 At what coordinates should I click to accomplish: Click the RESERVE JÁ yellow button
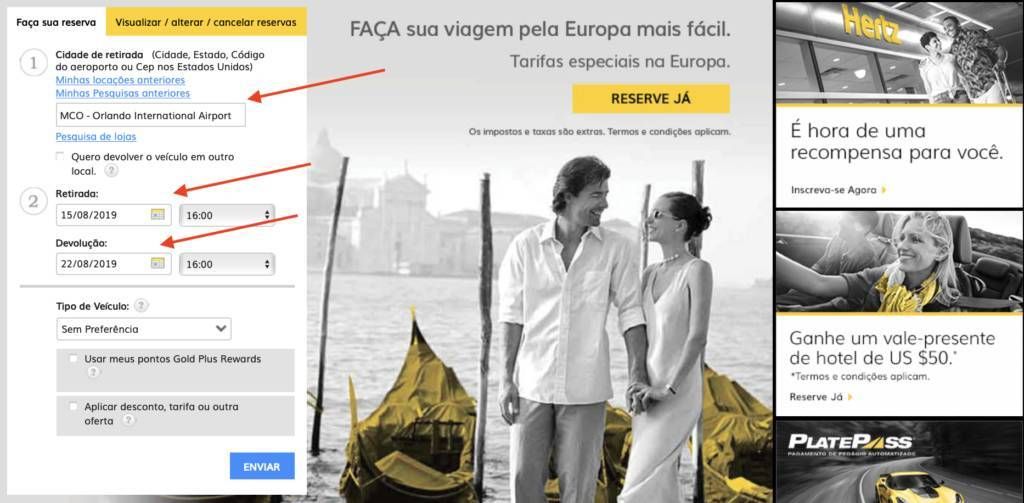coord(651,99)
